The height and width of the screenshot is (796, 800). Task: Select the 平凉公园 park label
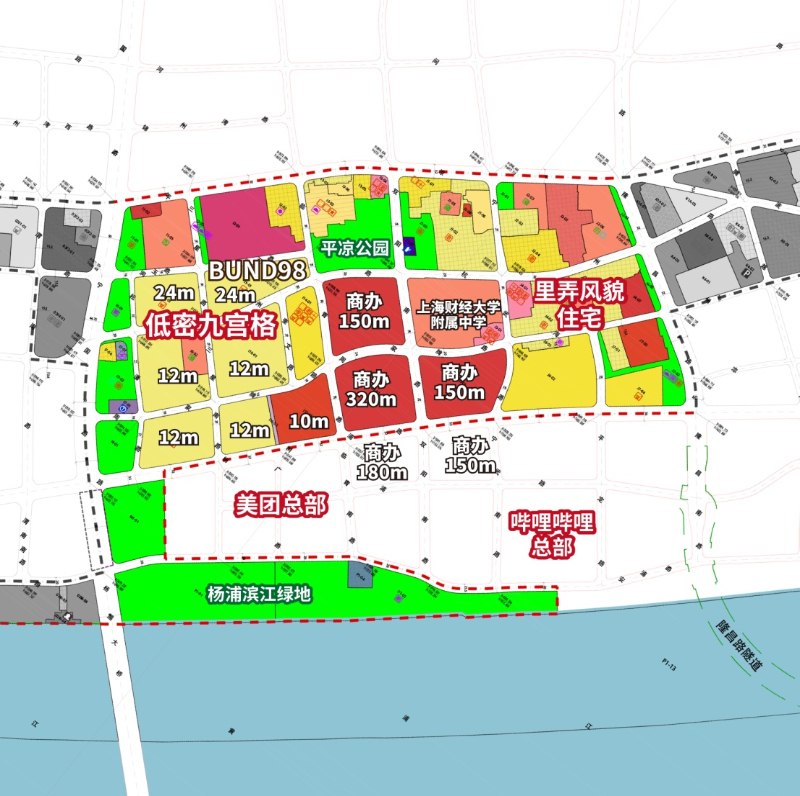[x=354, y=248]
